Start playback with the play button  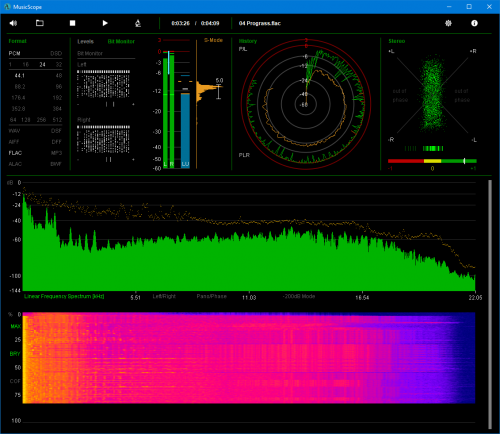[105, 23]
